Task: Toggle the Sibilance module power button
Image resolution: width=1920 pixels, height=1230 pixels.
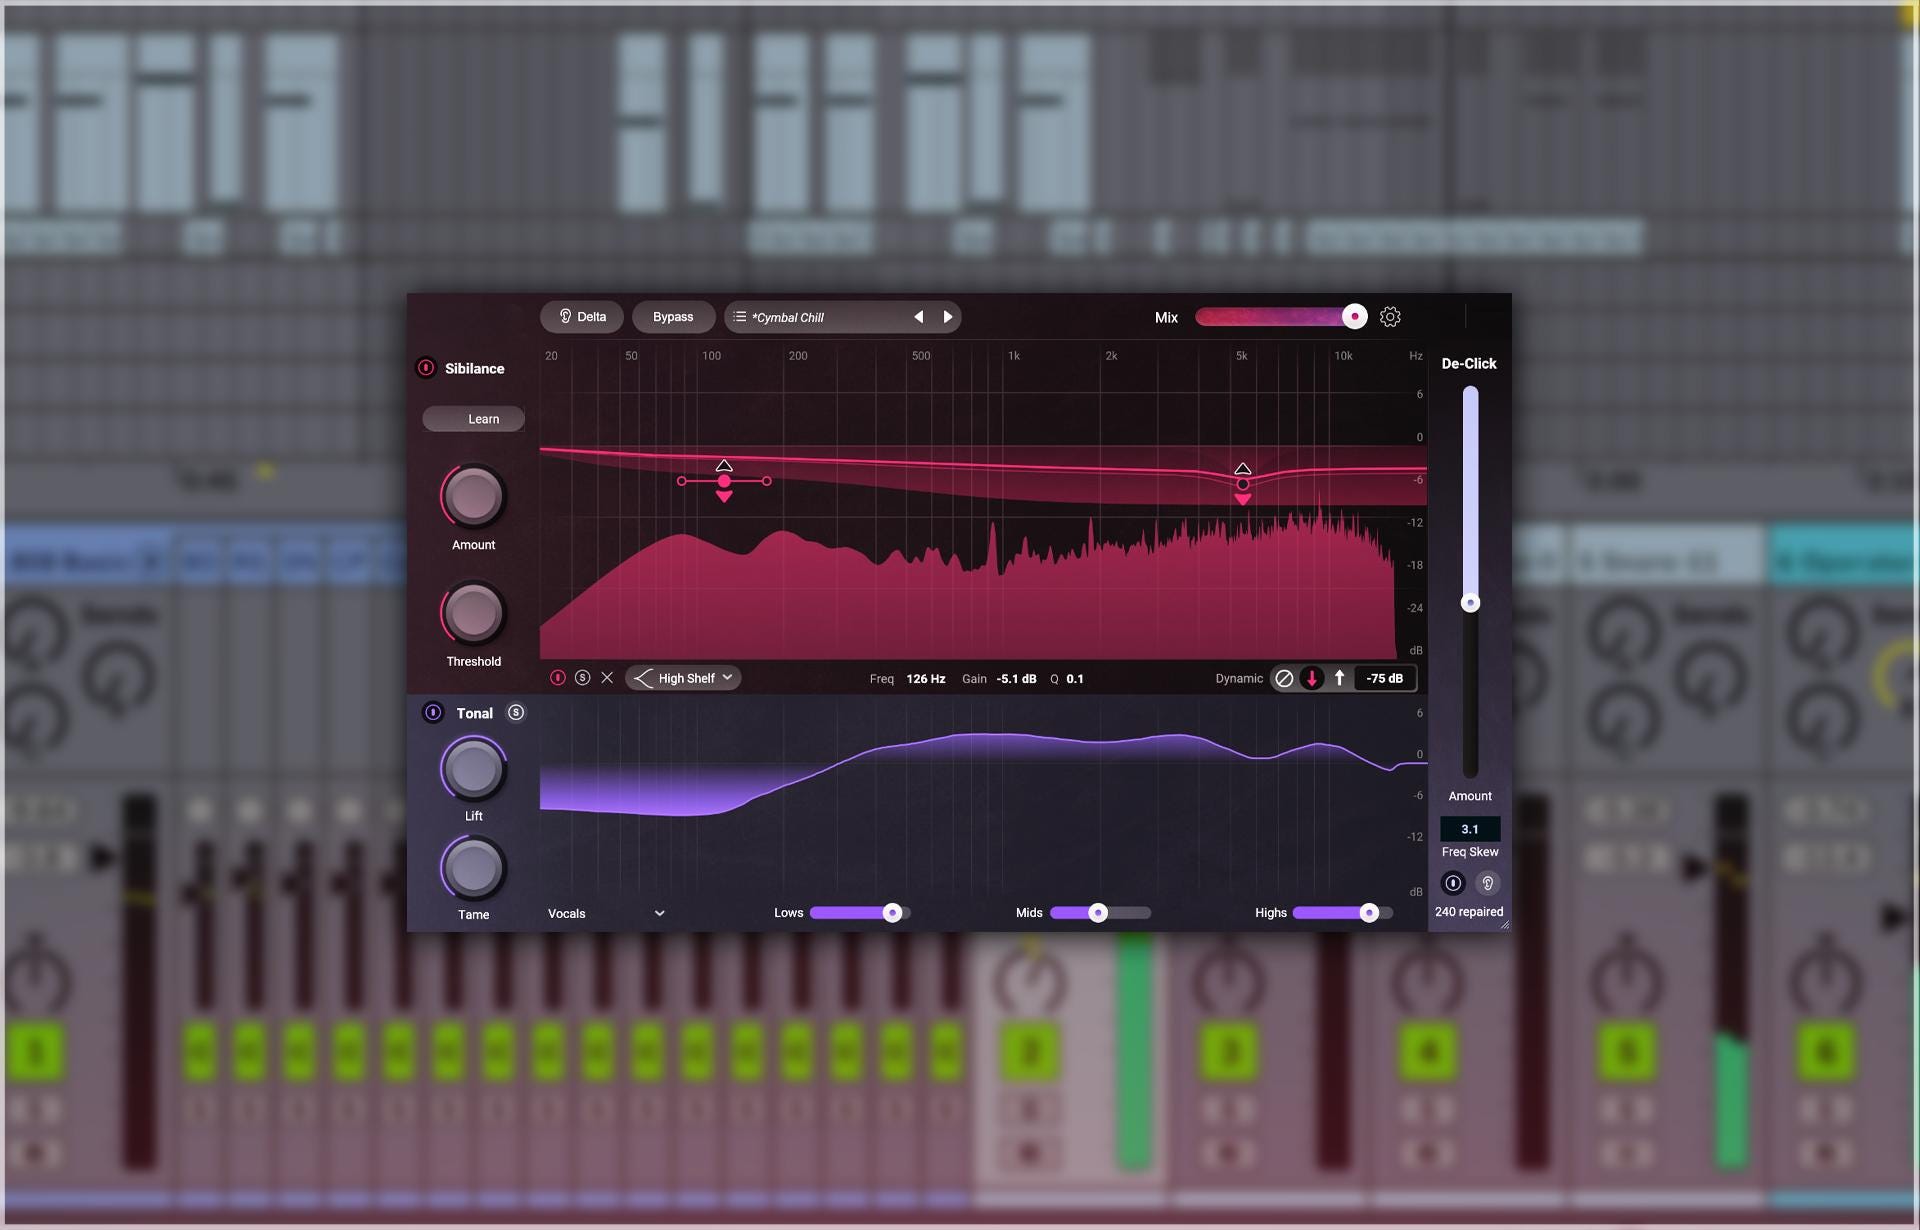Action: (426, 368)
